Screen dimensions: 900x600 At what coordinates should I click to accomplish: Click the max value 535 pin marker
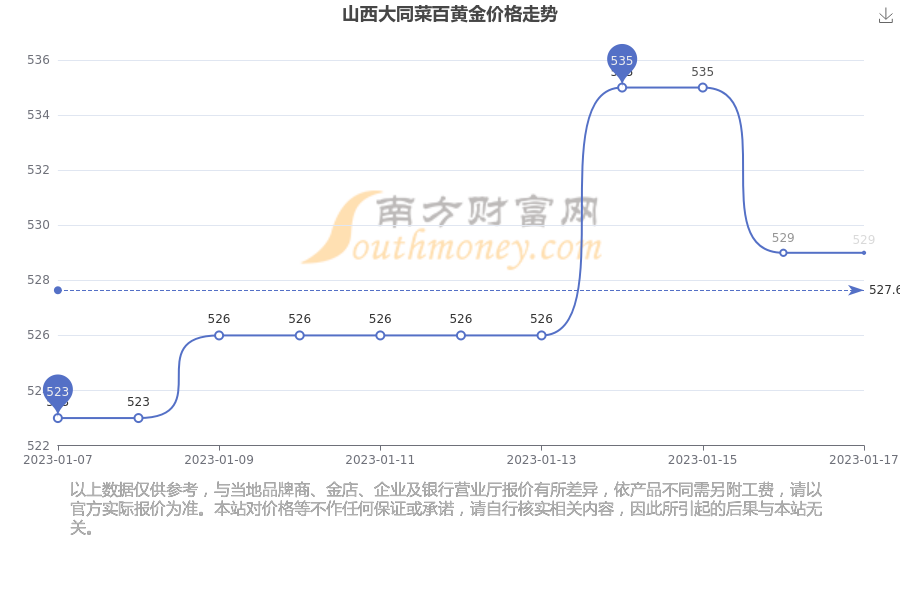coord(622,62)
